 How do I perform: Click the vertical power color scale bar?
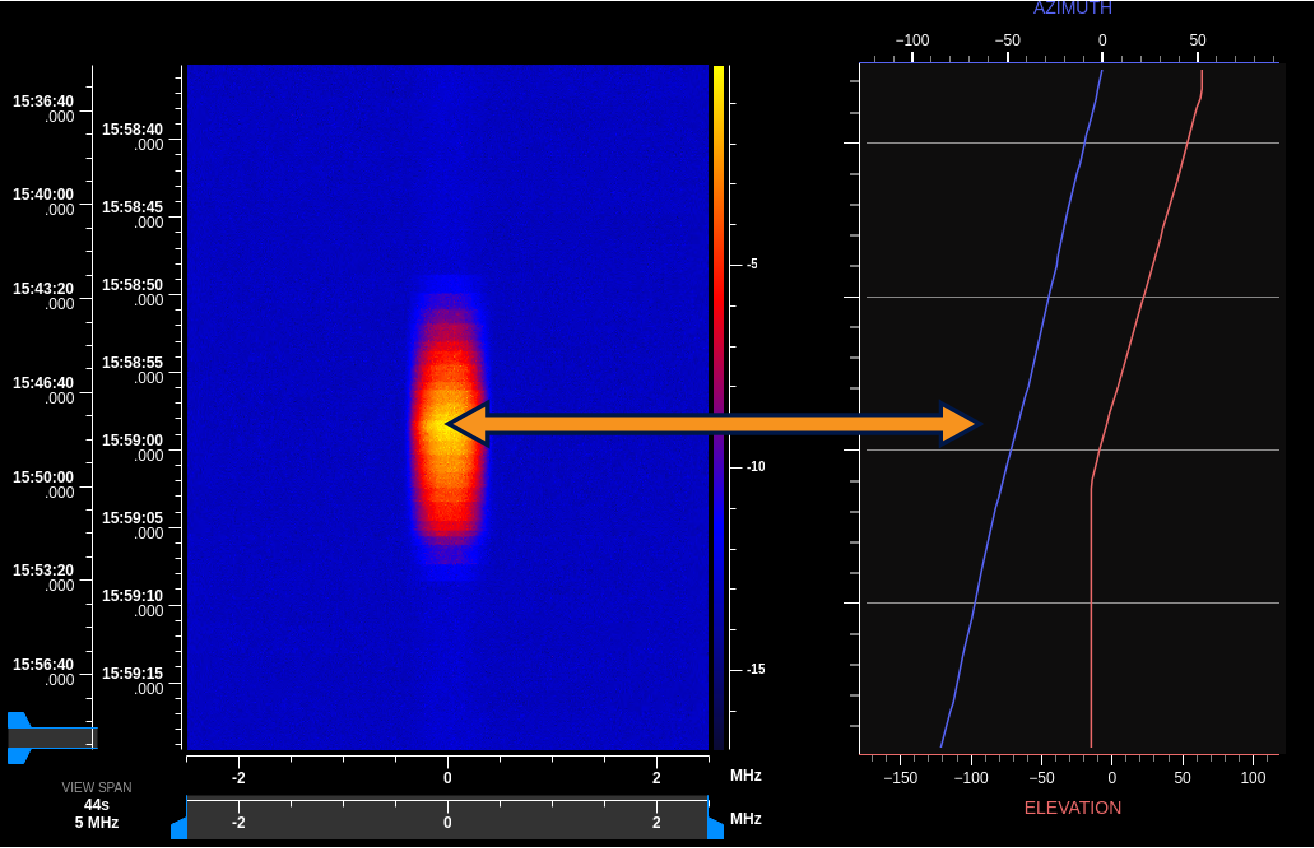click(x=718, y=400)
